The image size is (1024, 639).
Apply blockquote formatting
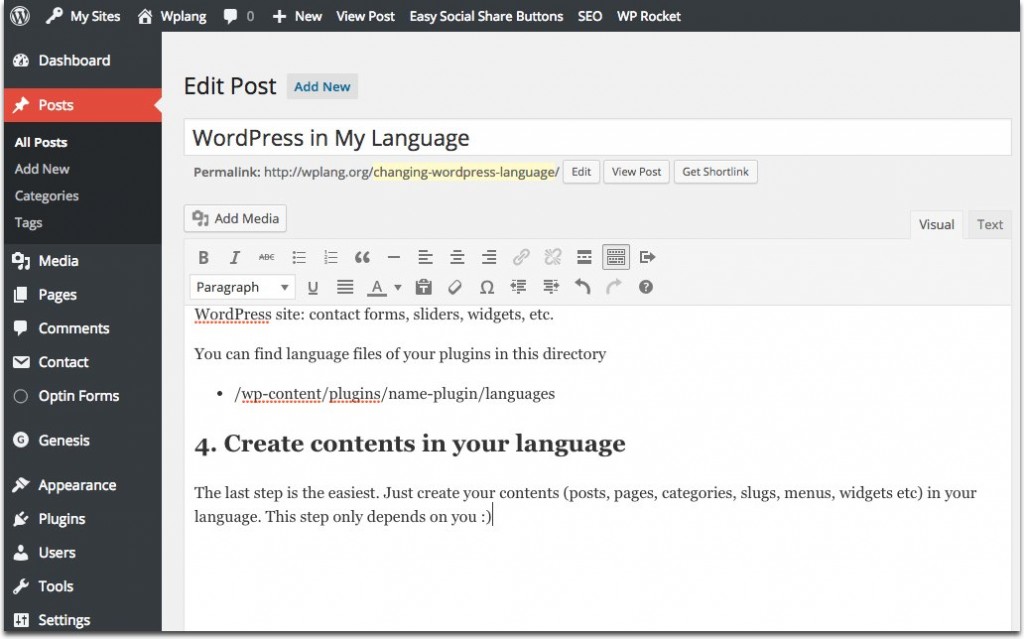click(362, 257)
